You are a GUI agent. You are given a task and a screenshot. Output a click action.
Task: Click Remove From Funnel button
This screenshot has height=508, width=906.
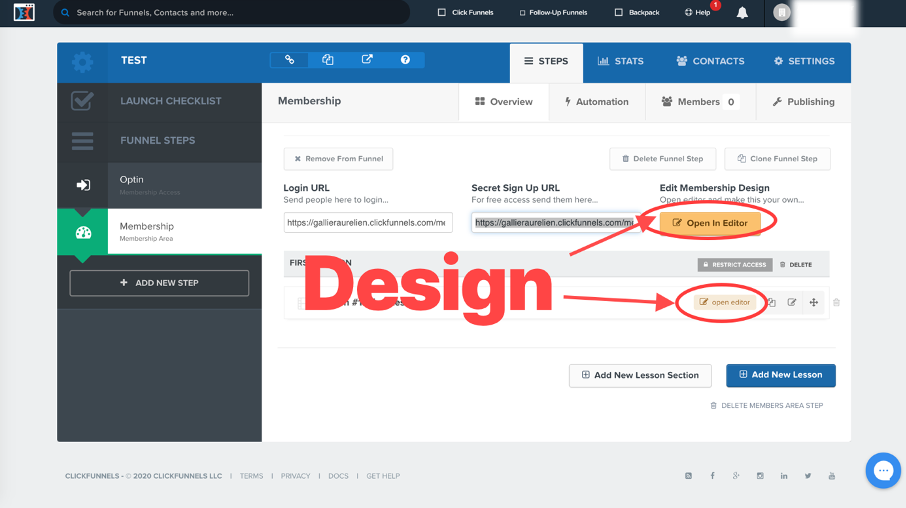(338, 159)
